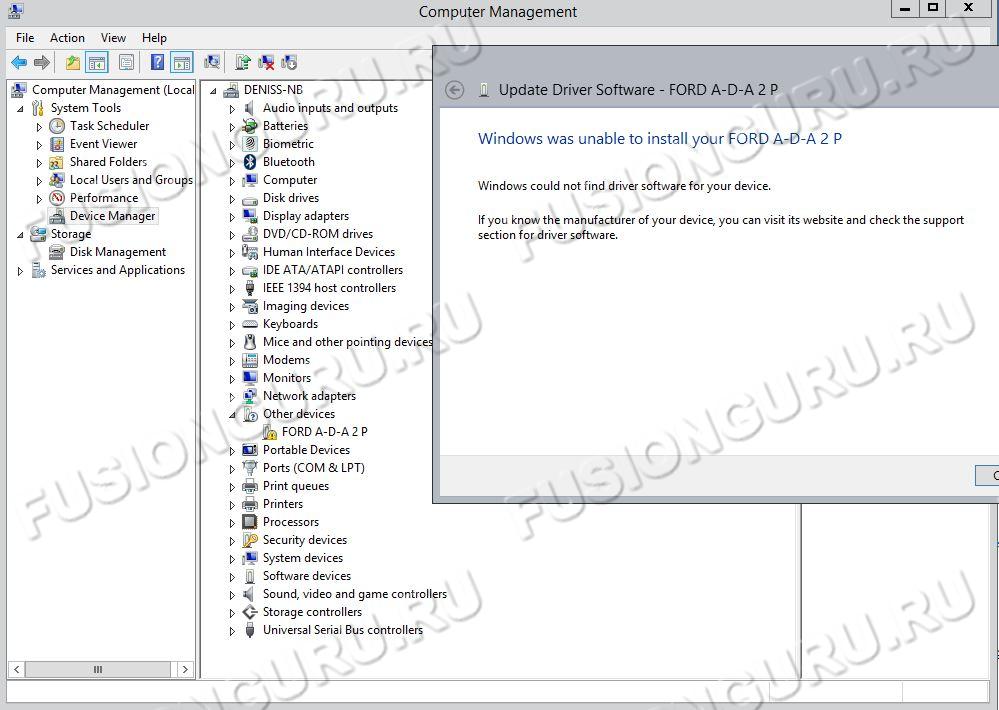
Task: Select the Monitors label
Action: pos(287,378)
